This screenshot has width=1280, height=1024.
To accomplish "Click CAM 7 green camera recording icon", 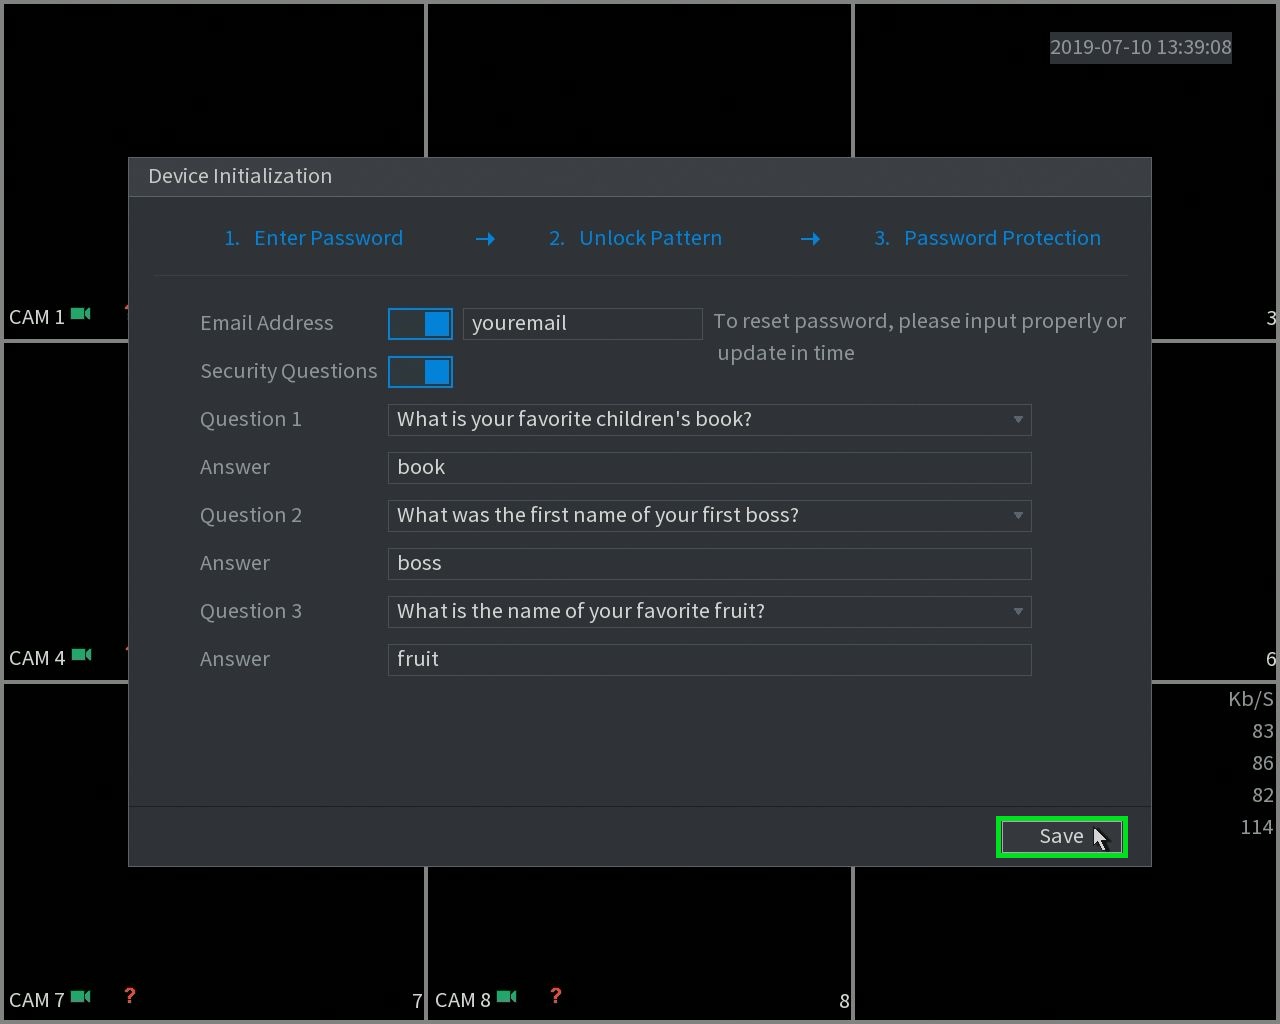I will coord(81,997).
